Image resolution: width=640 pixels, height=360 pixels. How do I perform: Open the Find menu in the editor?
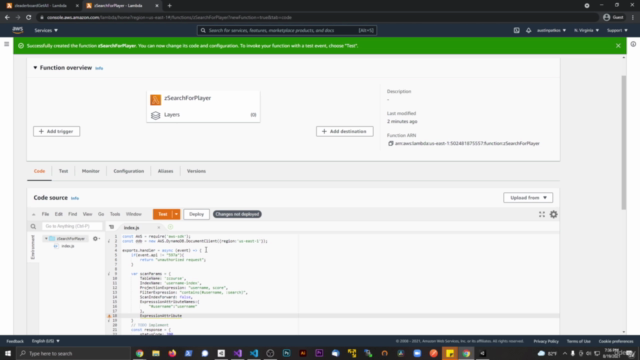73,214
